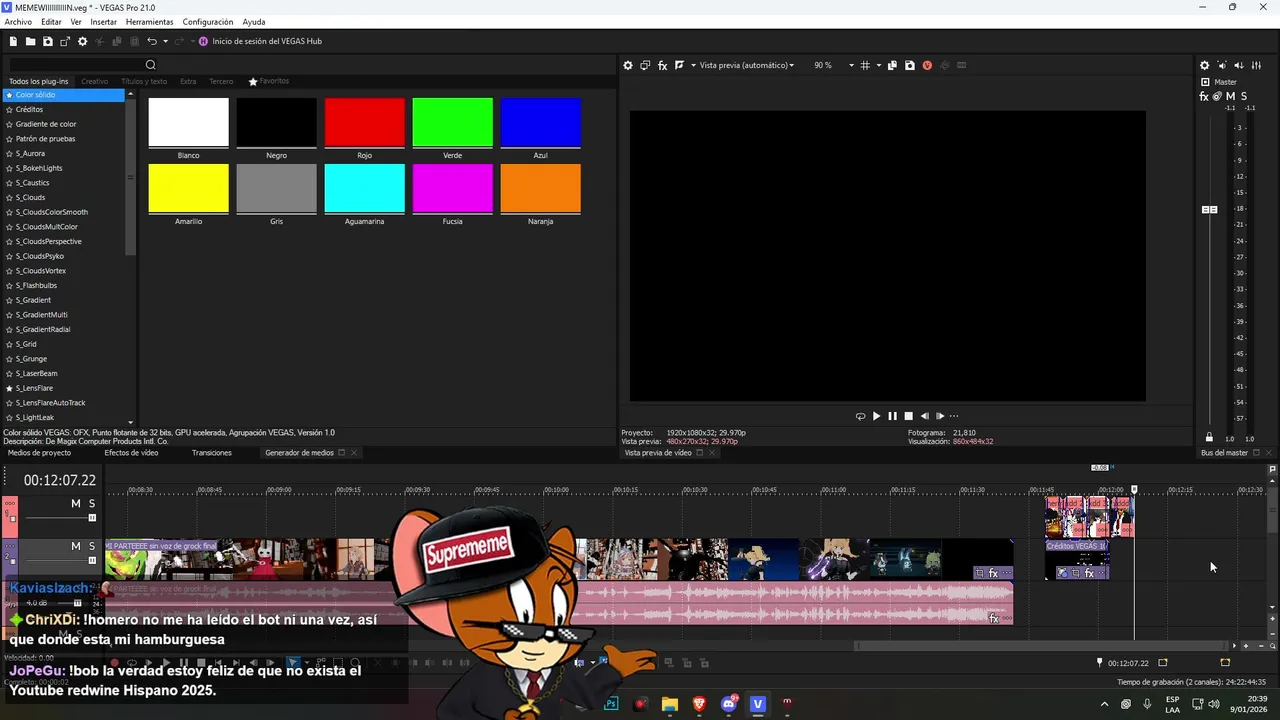This screenshot has height=720, width=1280.
Task: Save preview snapshot to file icon
Action: pos(909,65)
